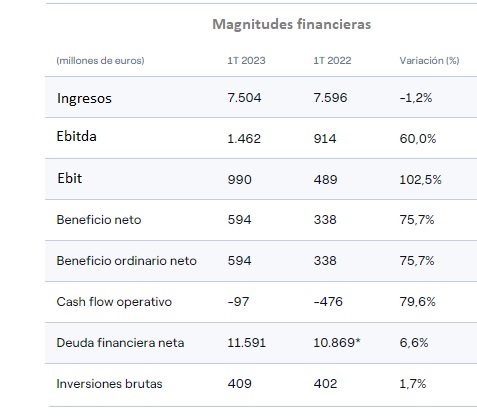Click the 10.869* debt value
The height and width of the screenshot is (419, 477).
(337, 343)
